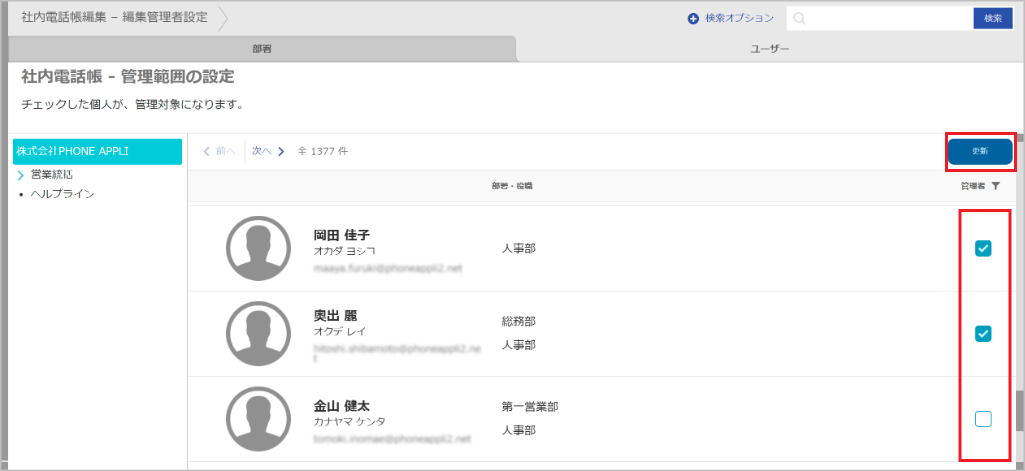The image size is (1025, 471).
Task: Uncheck the 管理者 checkbox for 岡田 佳子
Action: coord(983,249)
